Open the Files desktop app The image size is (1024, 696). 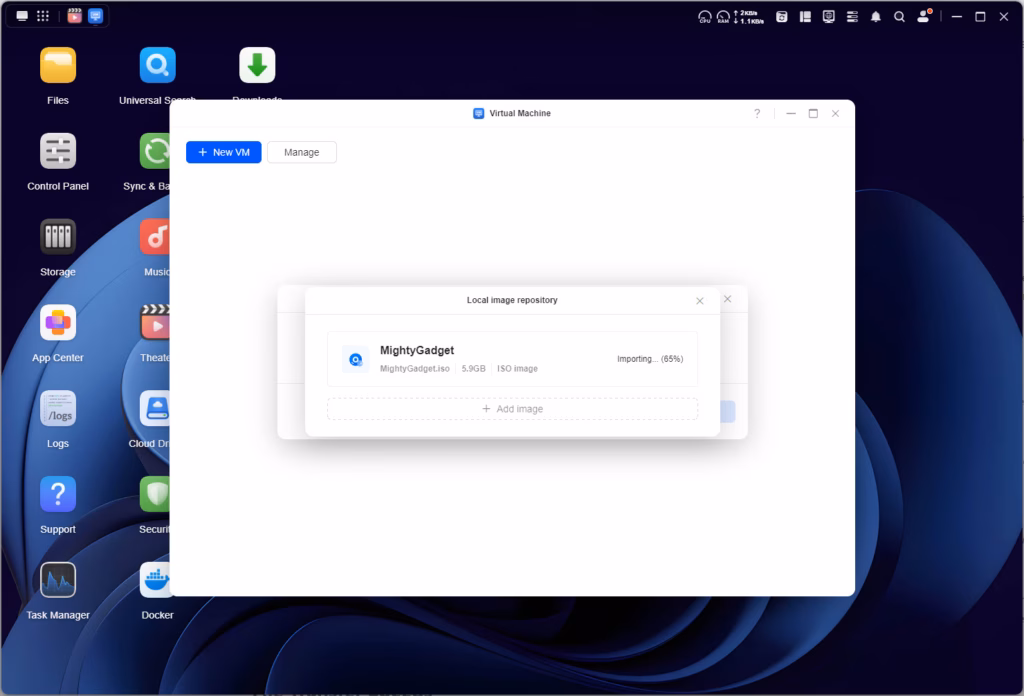(x=58, y=66)
